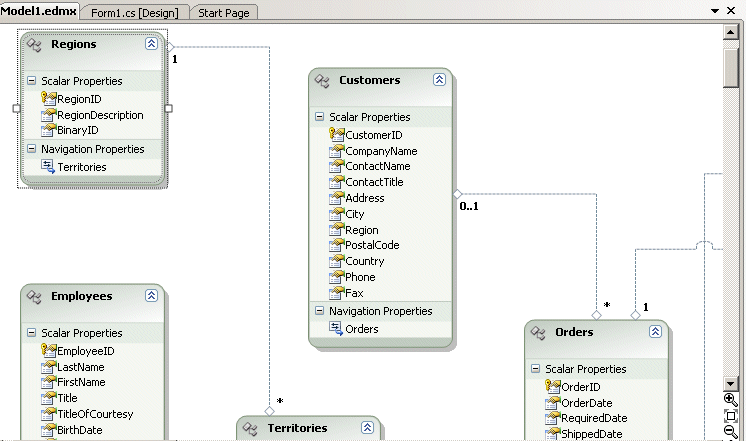
Task: Click the Orders entity type icon
Action: pyautogui.click(x=538, y=333)
